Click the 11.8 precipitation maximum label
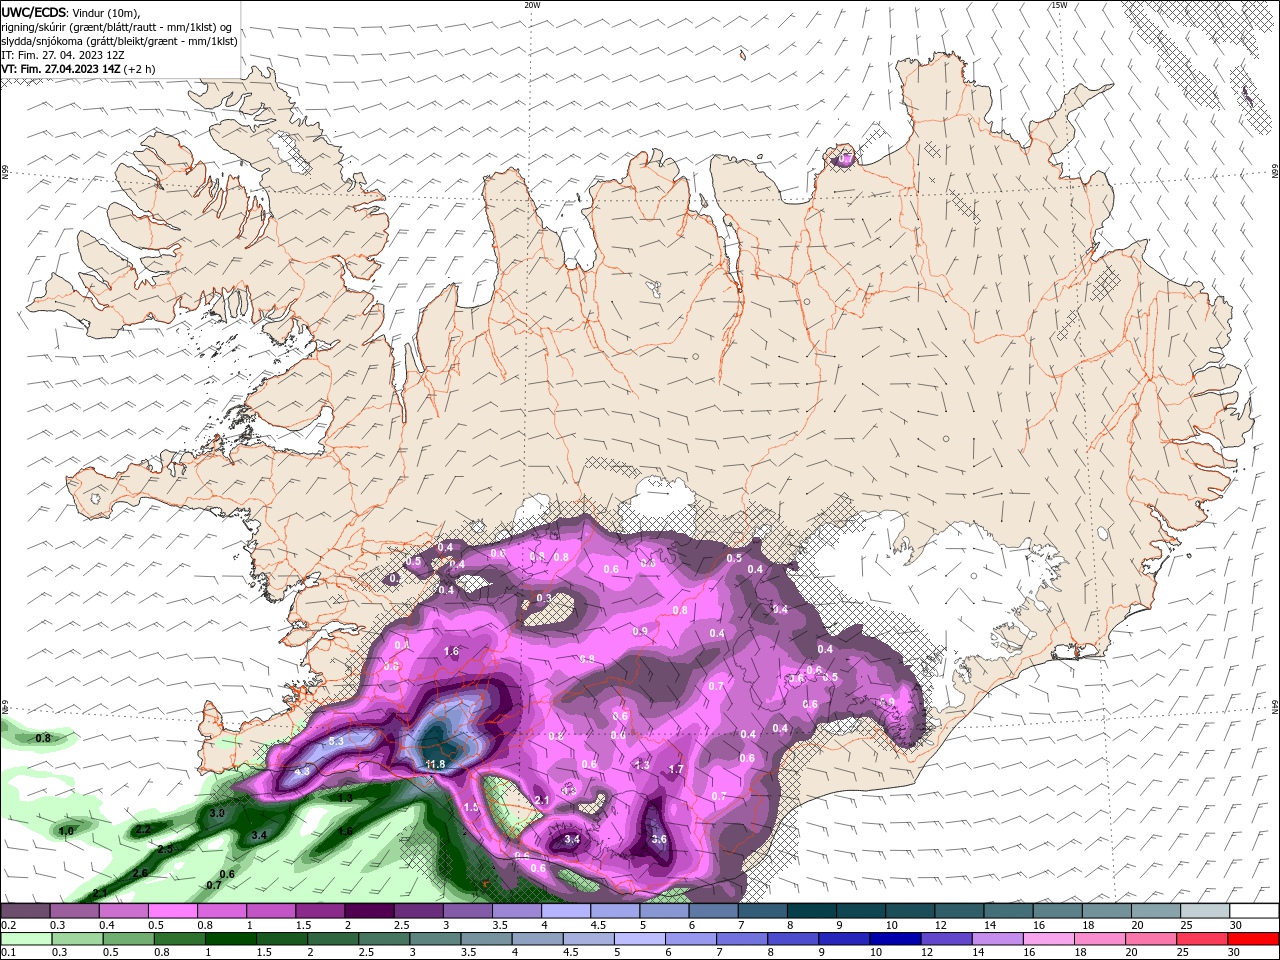1280x960 pixels. pyautogui.click(x=435, y=765)
